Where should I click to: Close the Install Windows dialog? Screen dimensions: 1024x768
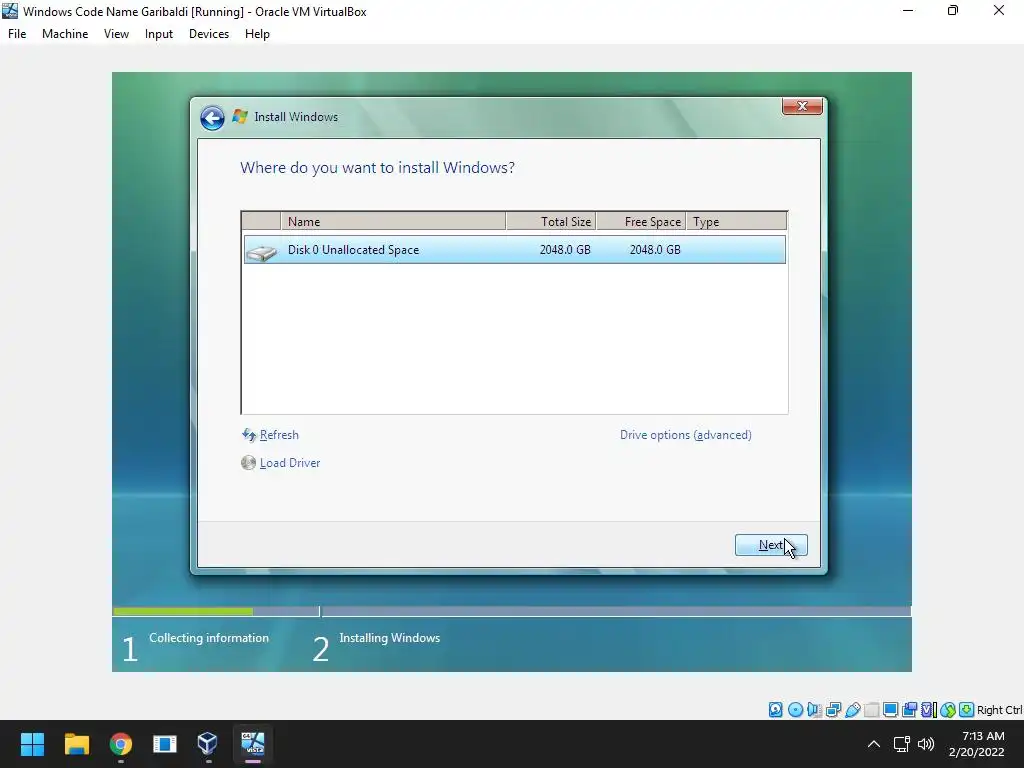[802, 106]
